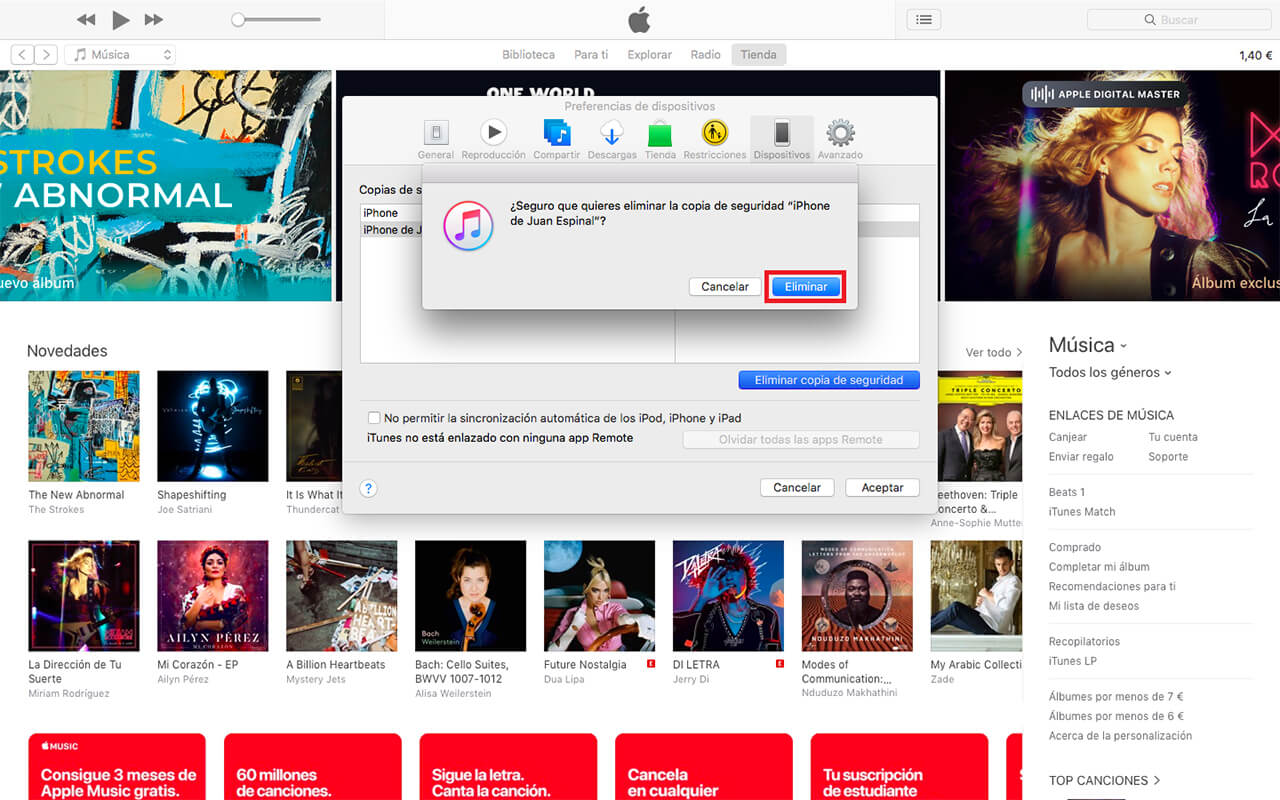The image size is (1280, 800).
Task: Open the Canjear link
Action: point(1068,437)
